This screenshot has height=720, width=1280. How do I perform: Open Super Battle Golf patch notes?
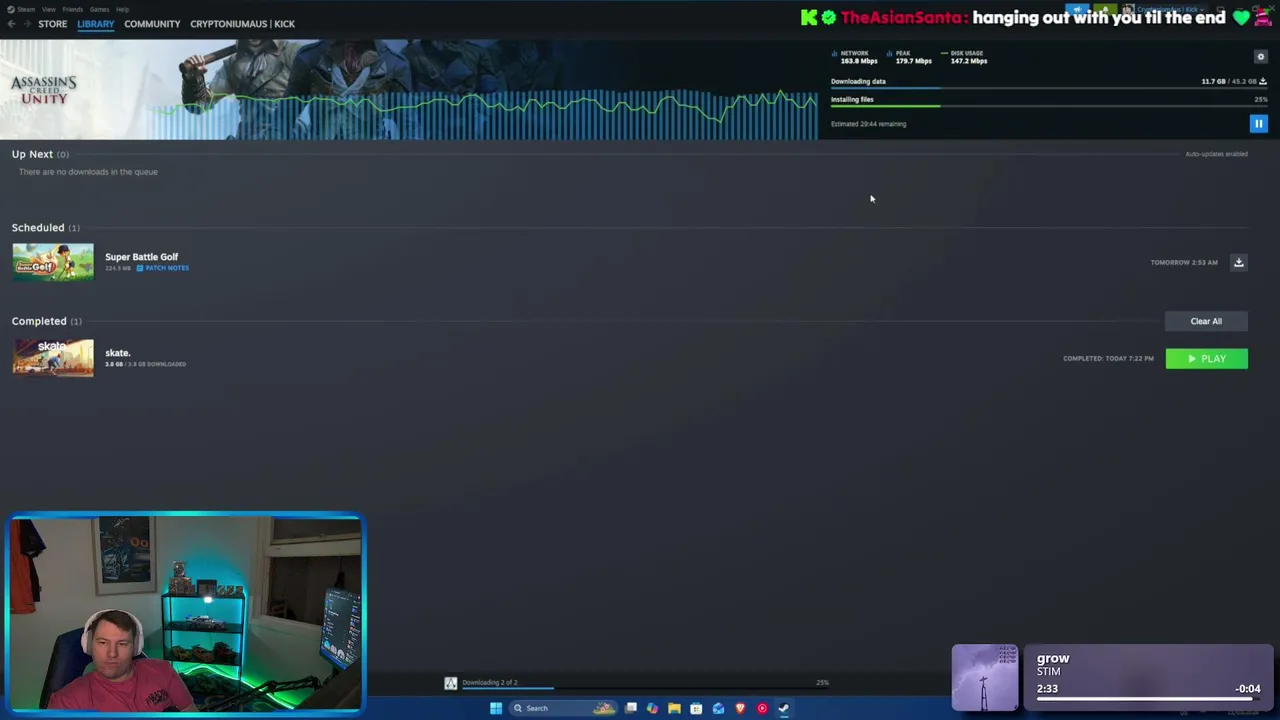click(162, 268)
